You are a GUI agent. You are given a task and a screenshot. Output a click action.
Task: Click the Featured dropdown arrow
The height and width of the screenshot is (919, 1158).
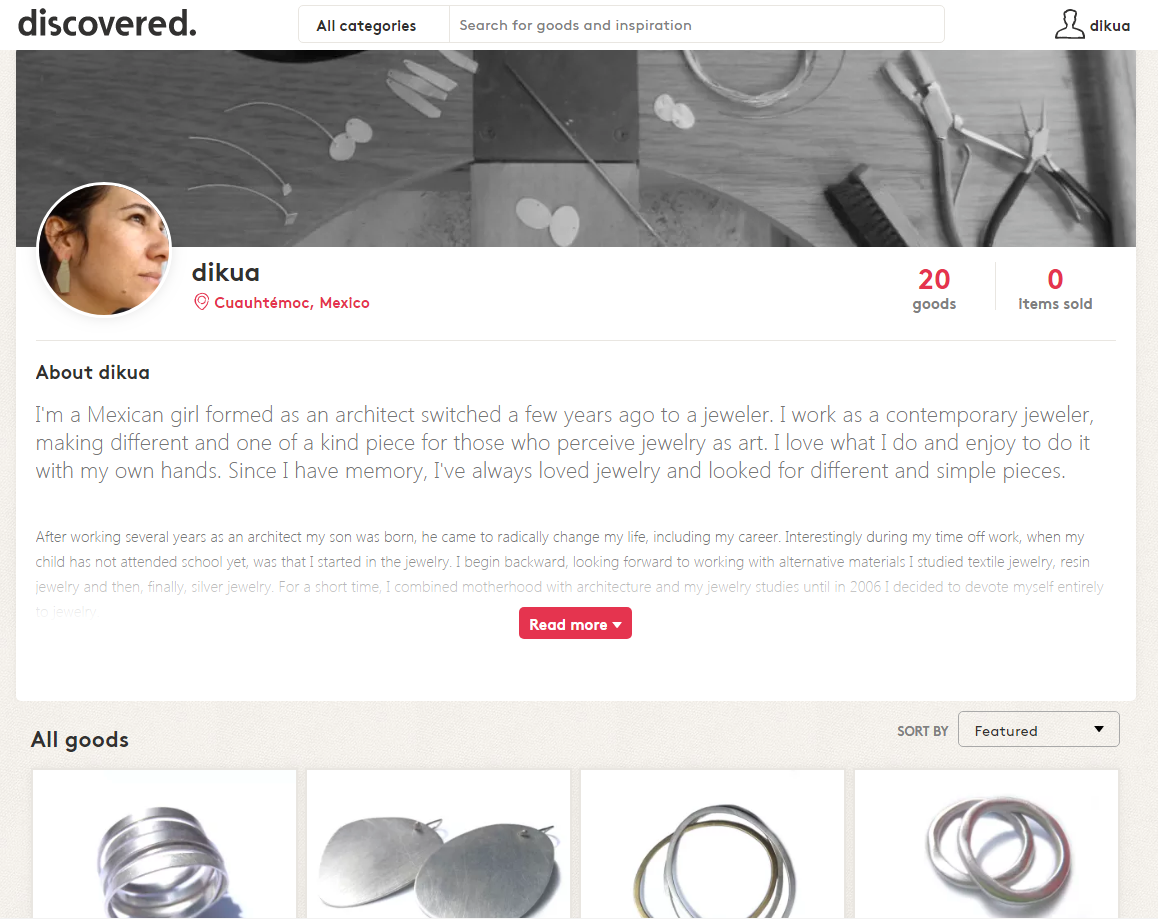1099,729
